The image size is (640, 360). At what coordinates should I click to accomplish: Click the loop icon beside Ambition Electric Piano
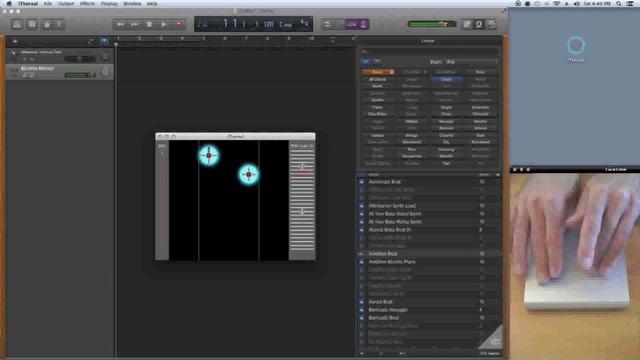[x=362, y=262]
